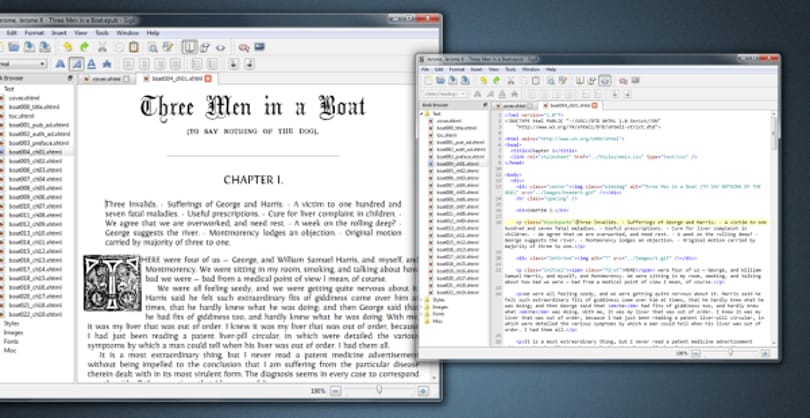Click the CHAPTER I. heading text
810x418 pixels.
[253, 180]
